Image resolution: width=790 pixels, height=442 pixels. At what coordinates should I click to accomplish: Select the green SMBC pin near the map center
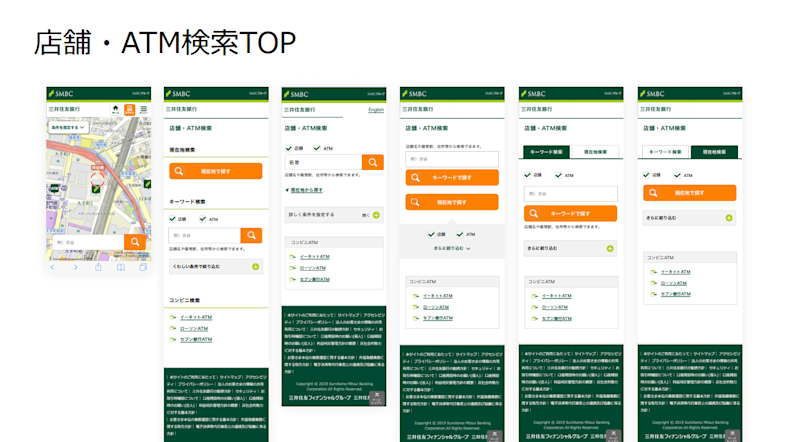click(x=96, y=189)
